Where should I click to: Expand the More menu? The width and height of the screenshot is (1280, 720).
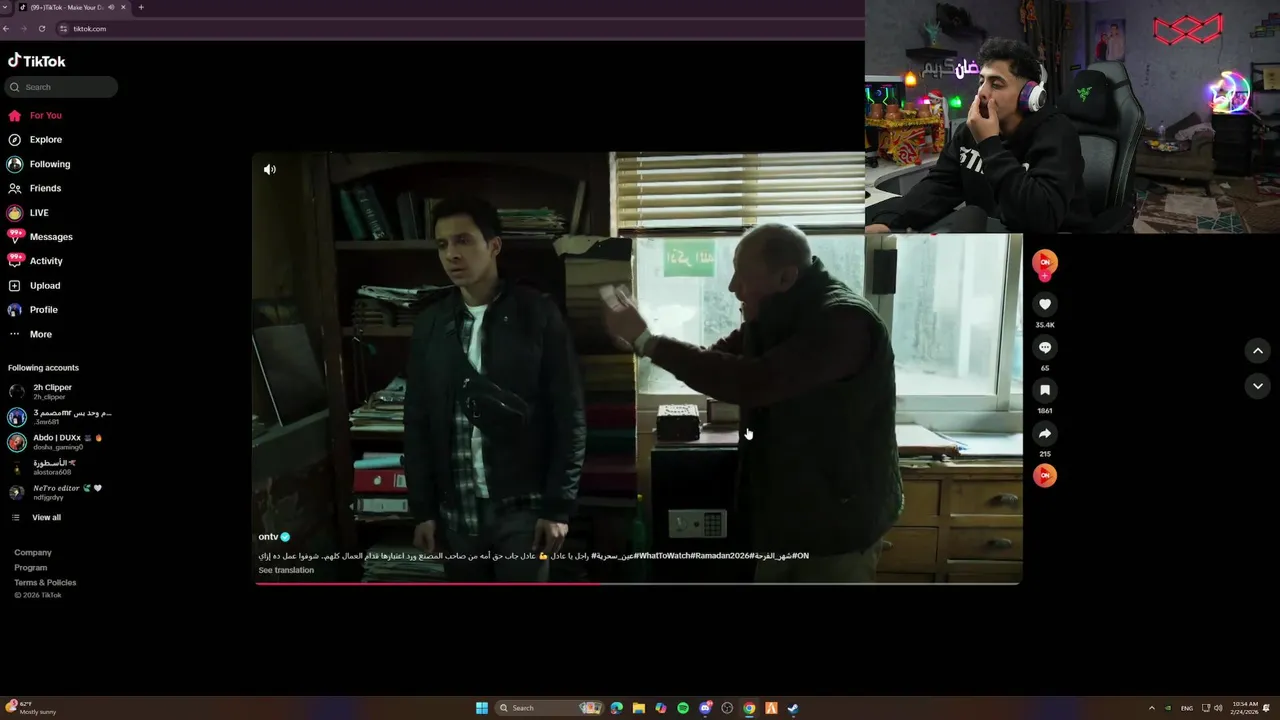point(30,334)
